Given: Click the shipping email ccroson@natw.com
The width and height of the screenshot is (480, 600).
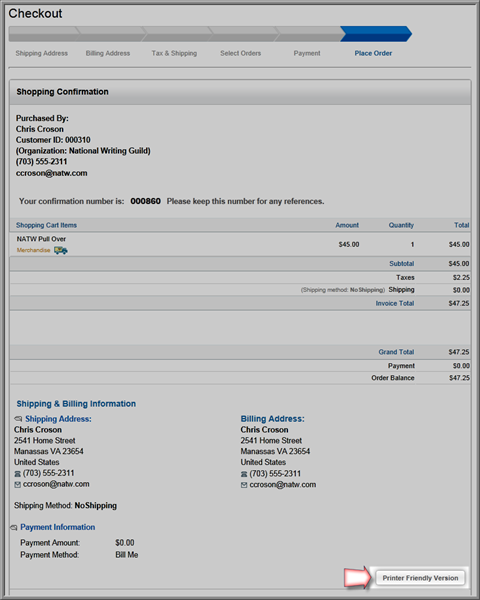Looking at the screenshot, I should [x=56, y=484].
